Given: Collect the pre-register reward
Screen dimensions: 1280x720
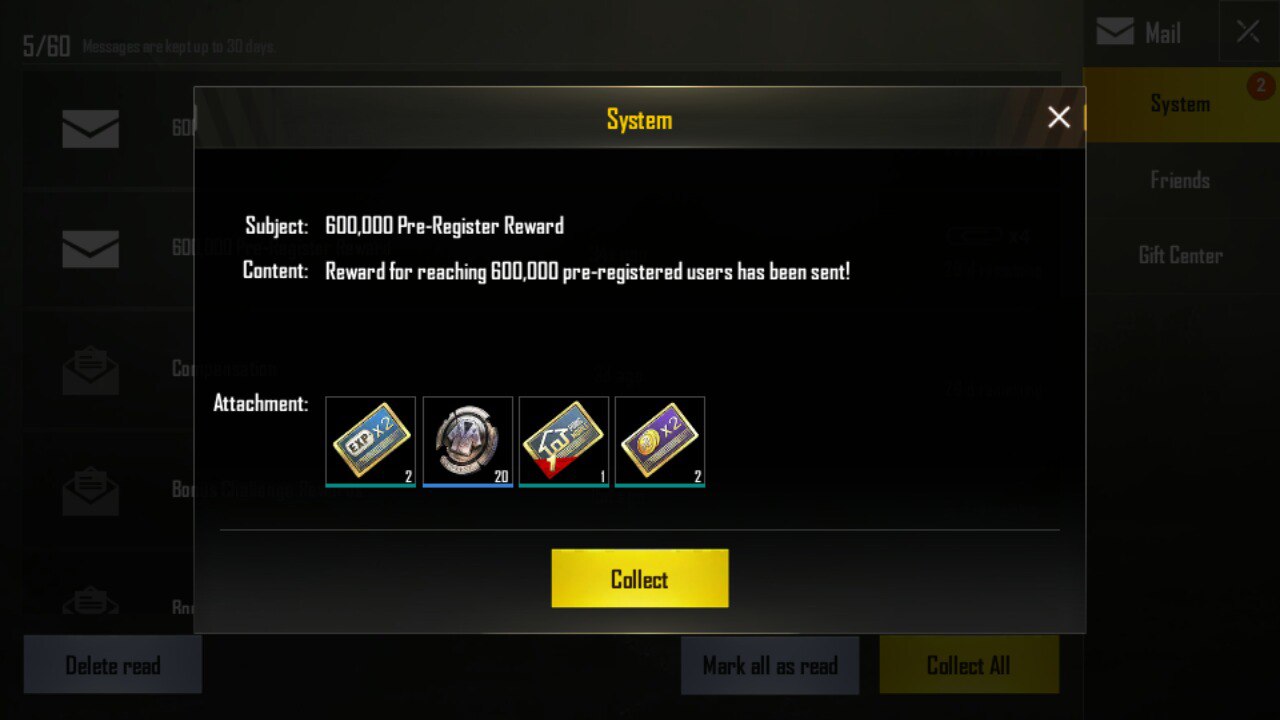Looking at the screenshot, I should (640, 579).
